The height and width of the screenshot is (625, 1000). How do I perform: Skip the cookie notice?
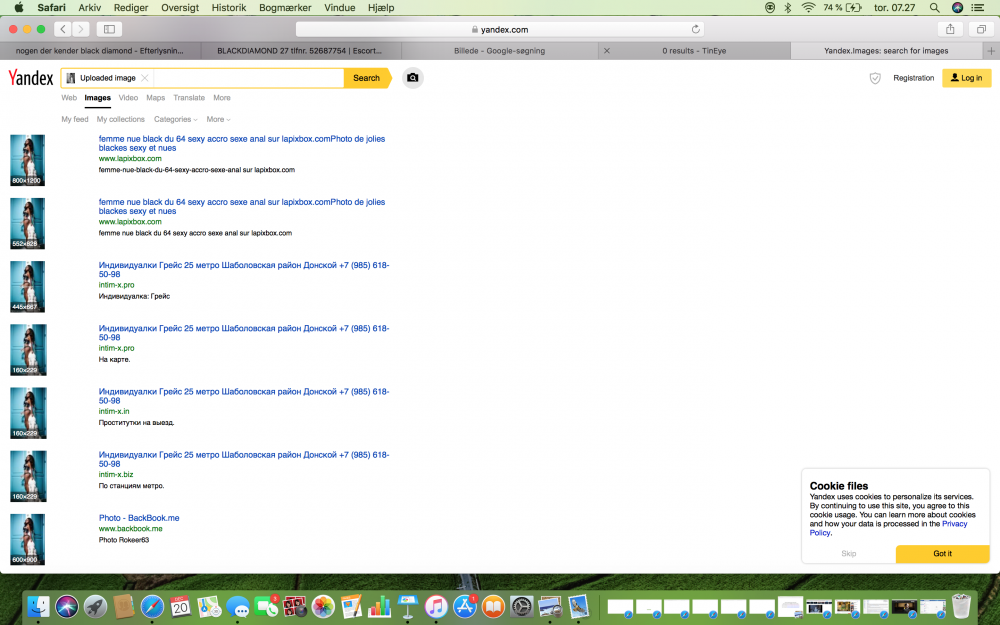pyautogui.click(x=848, y=554)
